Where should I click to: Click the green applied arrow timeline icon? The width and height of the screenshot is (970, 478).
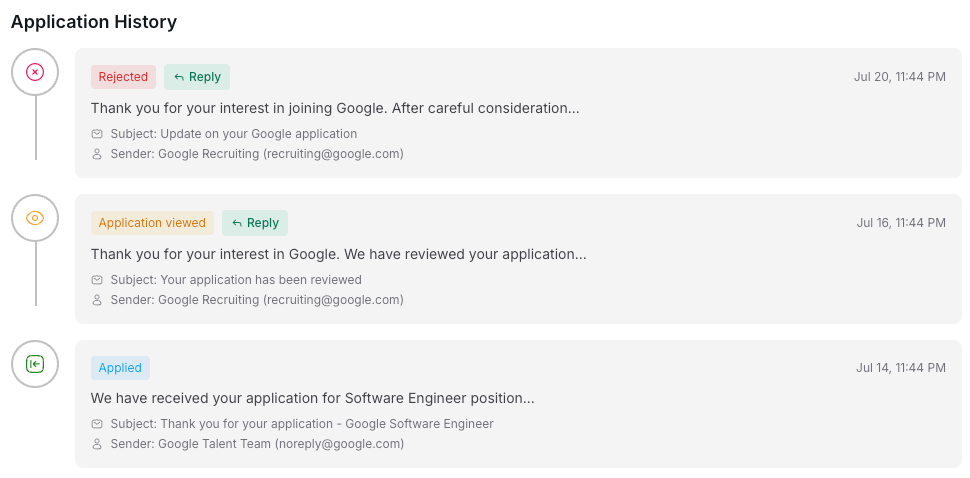35,364
